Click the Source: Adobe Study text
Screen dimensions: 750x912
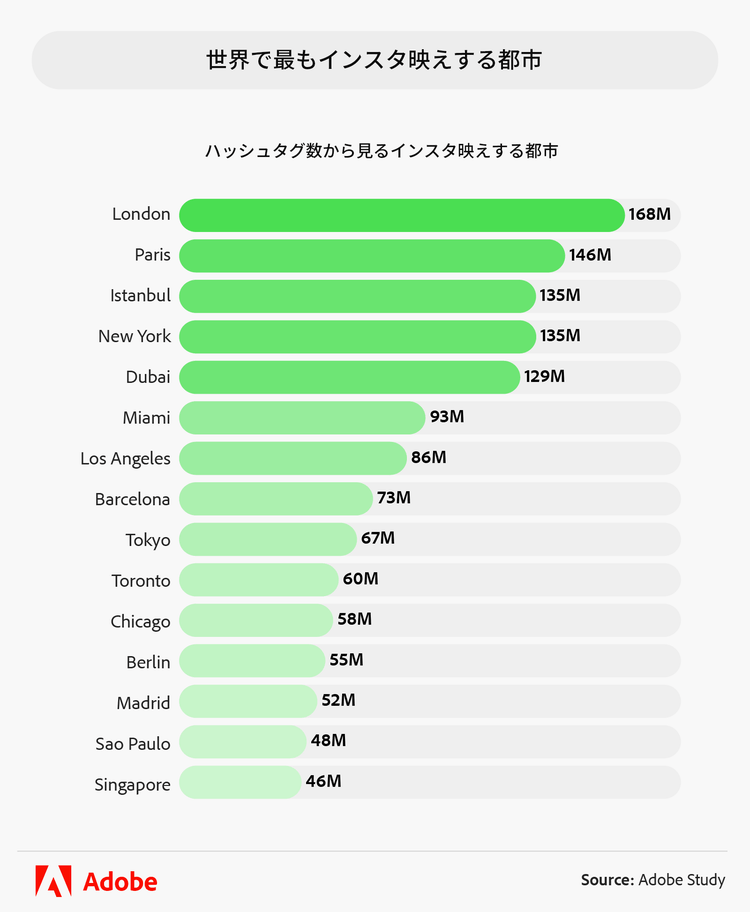(652, 880)
